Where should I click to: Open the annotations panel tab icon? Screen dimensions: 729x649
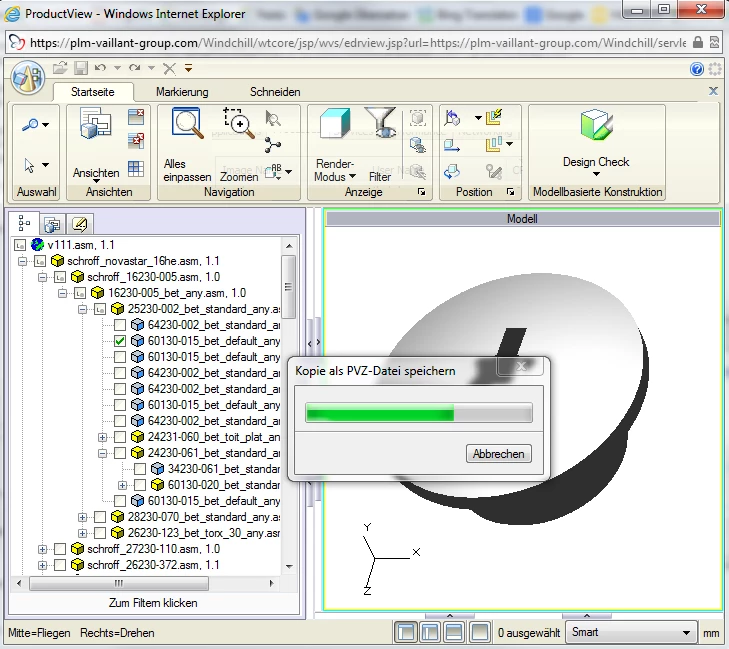coord(80,225)
